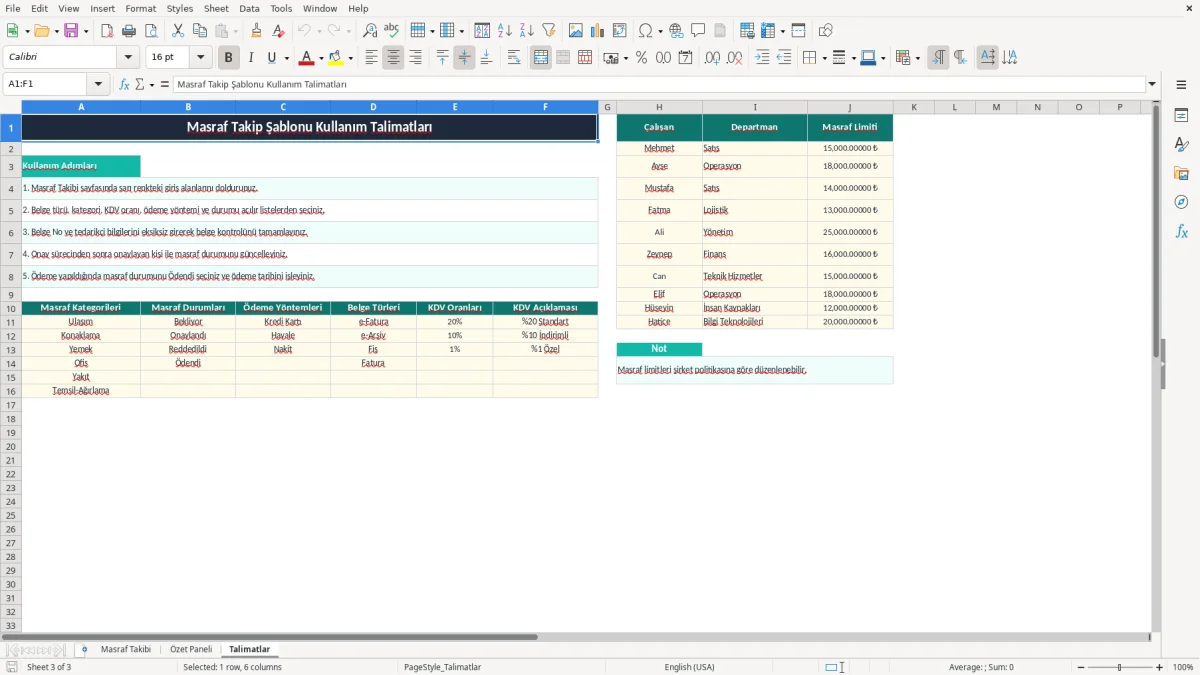Insert a comment

pyautogui.click(x=698, y=31)
